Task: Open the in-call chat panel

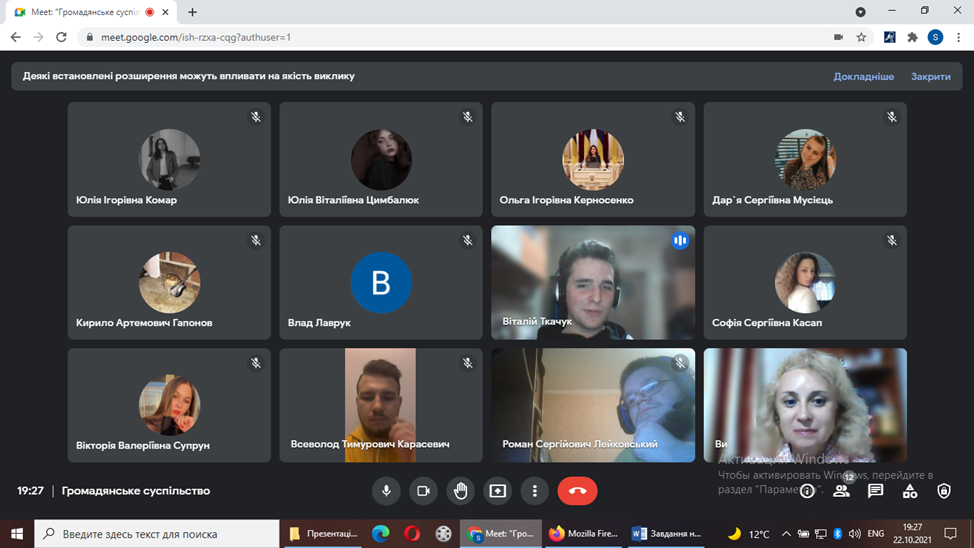Action: (x=875, y=491)
